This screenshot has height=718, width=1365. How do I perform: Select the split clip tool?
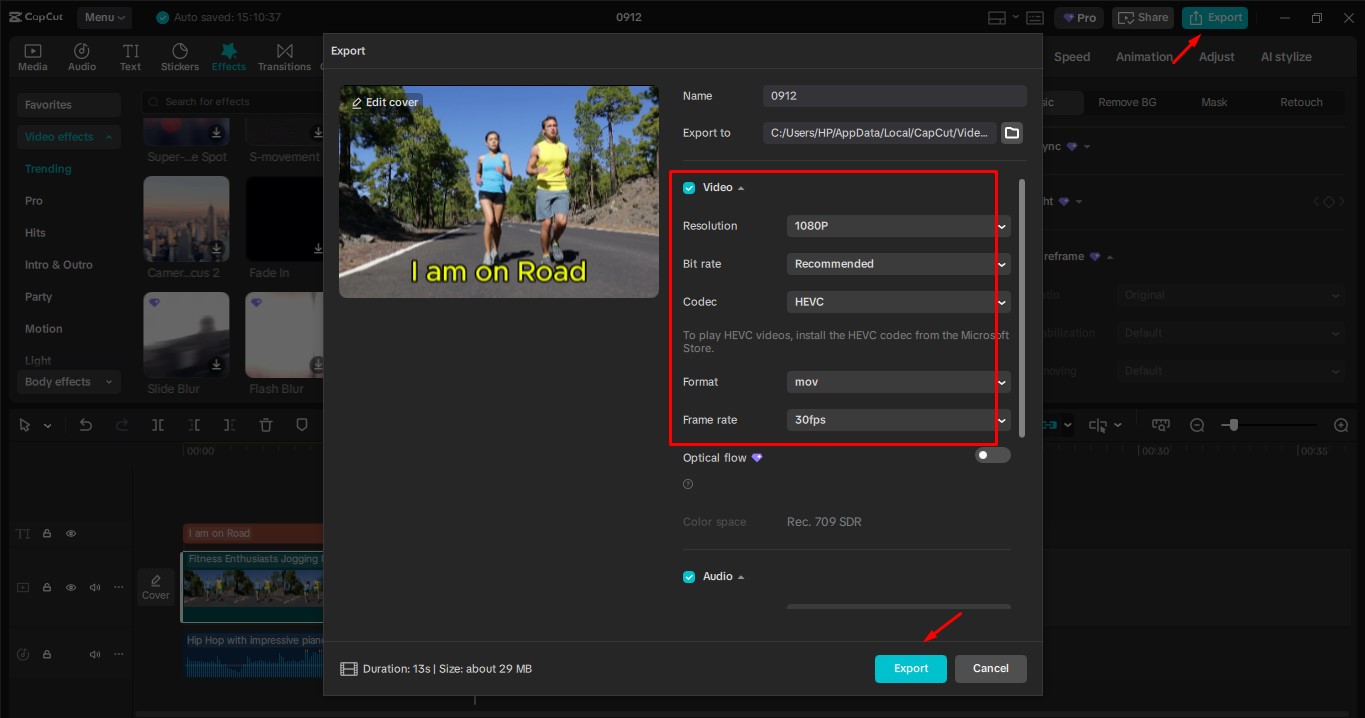(156, 424)
